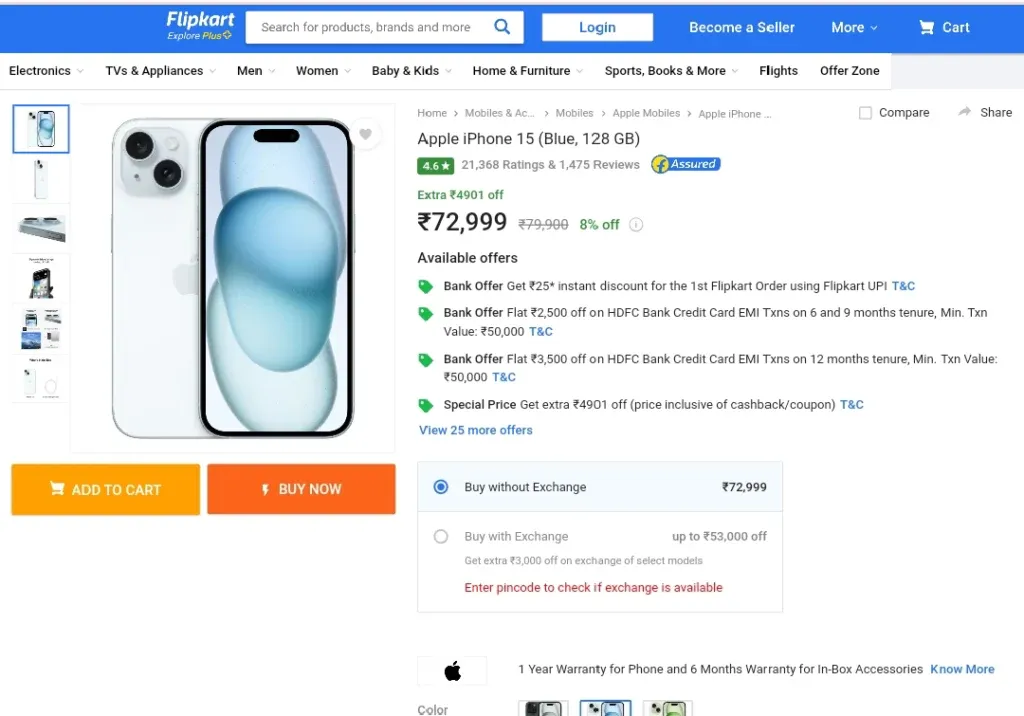Open View 25 more offers link

pos(475,430)
